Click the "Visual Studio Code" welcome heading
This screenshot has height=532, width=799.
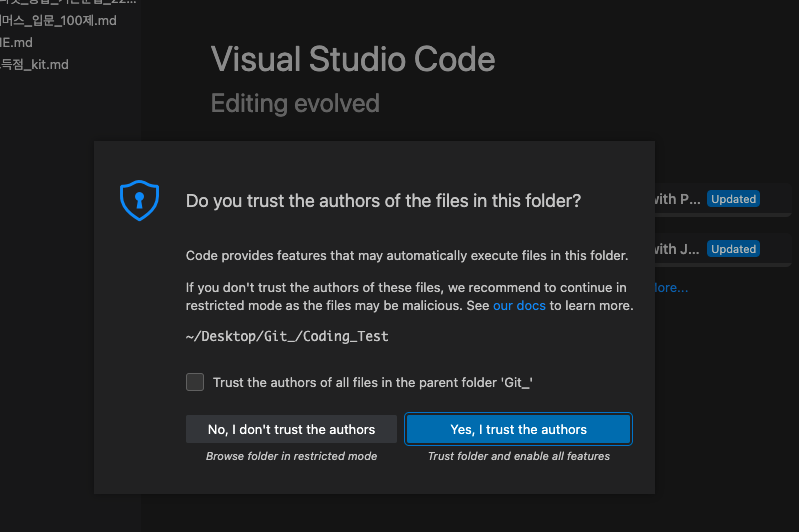coord(353,59)
